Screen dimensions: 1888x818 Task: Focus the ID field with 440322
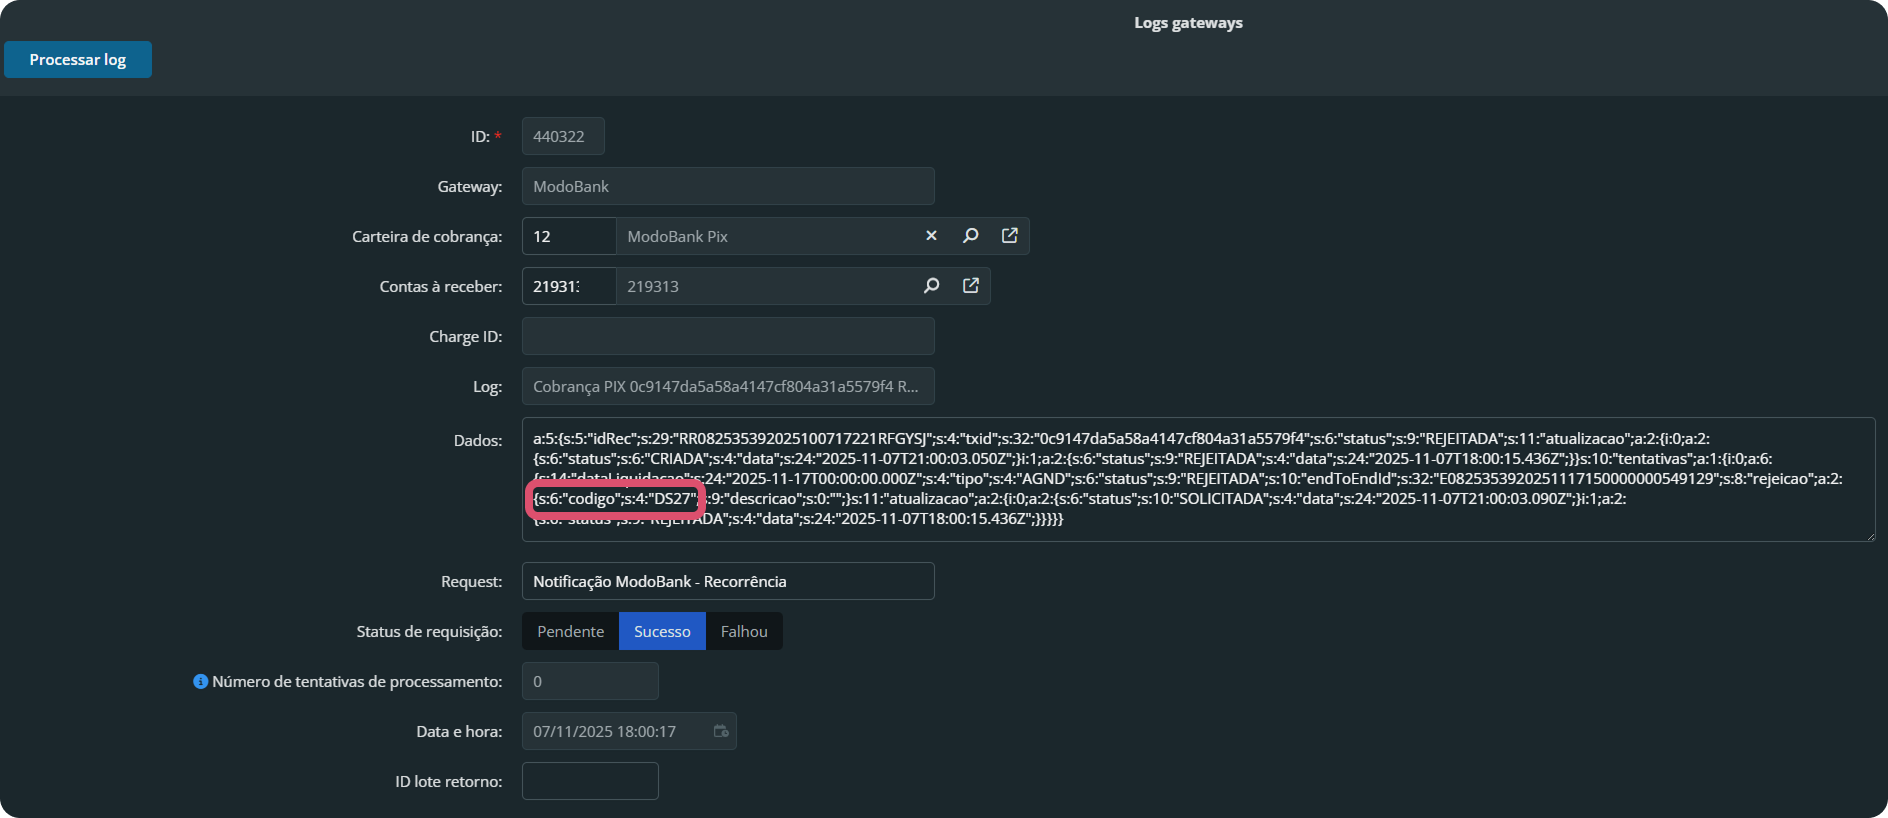coord(563,136)
